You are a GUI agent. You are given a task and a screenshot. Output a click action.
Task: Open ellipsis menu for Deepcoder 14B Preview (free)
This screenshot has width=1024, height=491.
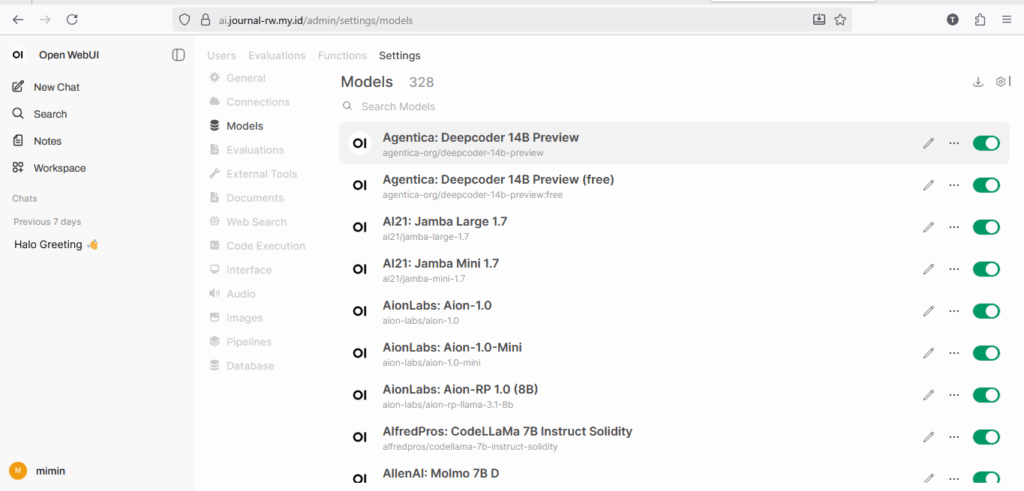pos(954,185)
